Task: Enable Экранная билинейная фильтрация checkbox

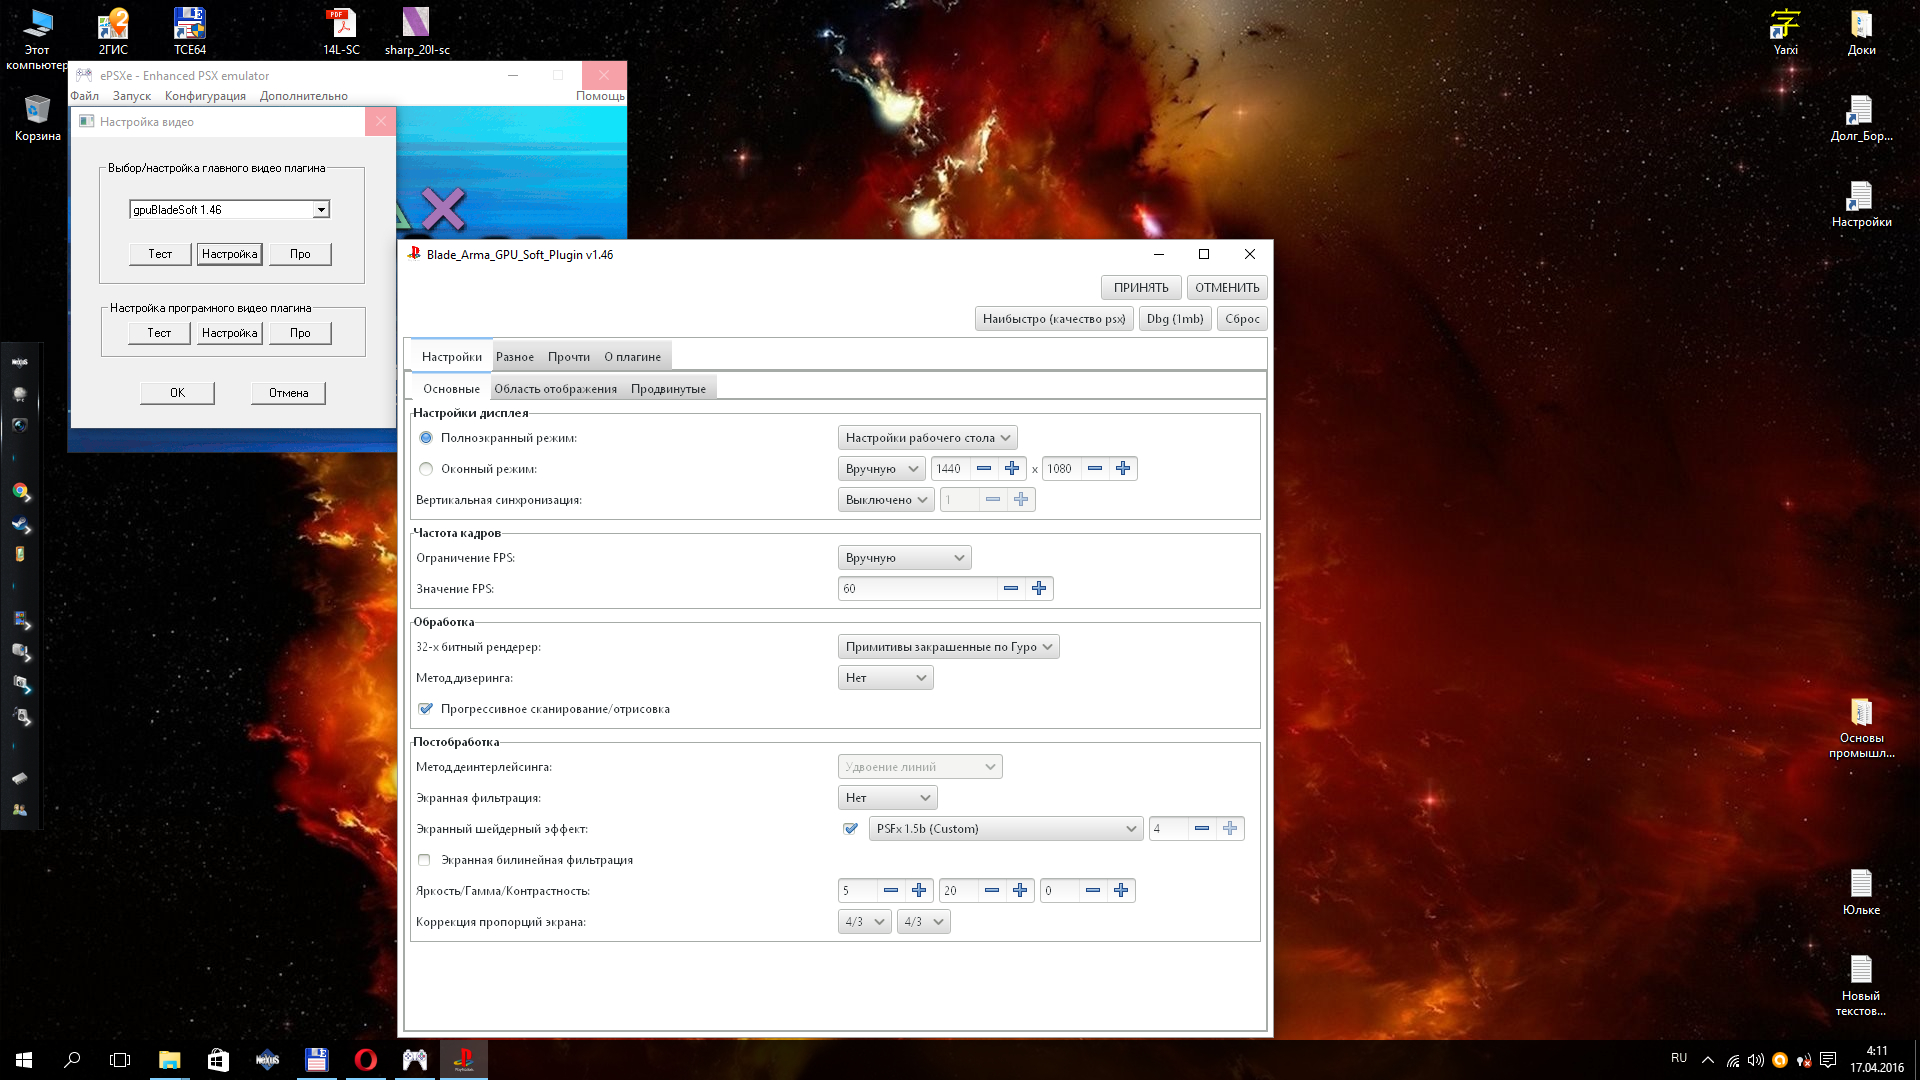Action: point(424,860)
